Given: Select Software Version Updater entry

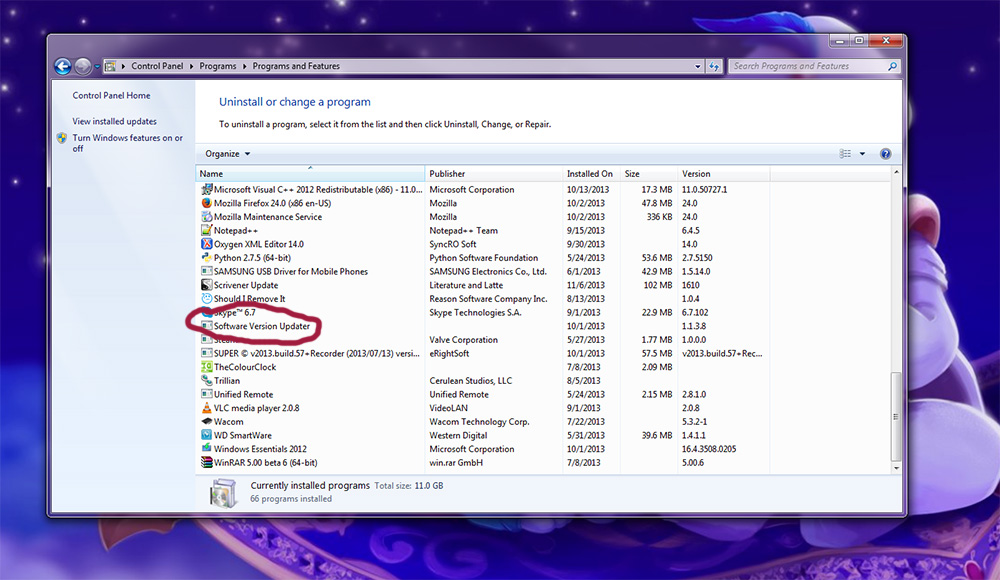Looking at the screenshot, I should coord(261,326).
